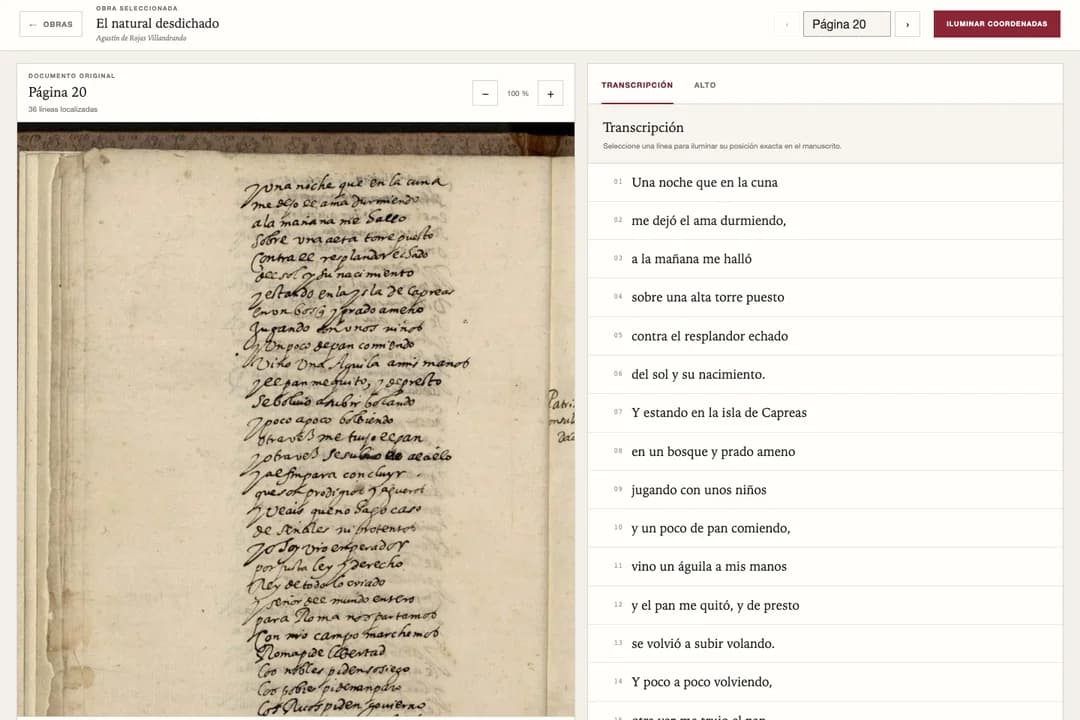Select line 06 'del sol y su nacimiento.'
This screenshot has height=720, width=1080.
click(x=825, y=374)
